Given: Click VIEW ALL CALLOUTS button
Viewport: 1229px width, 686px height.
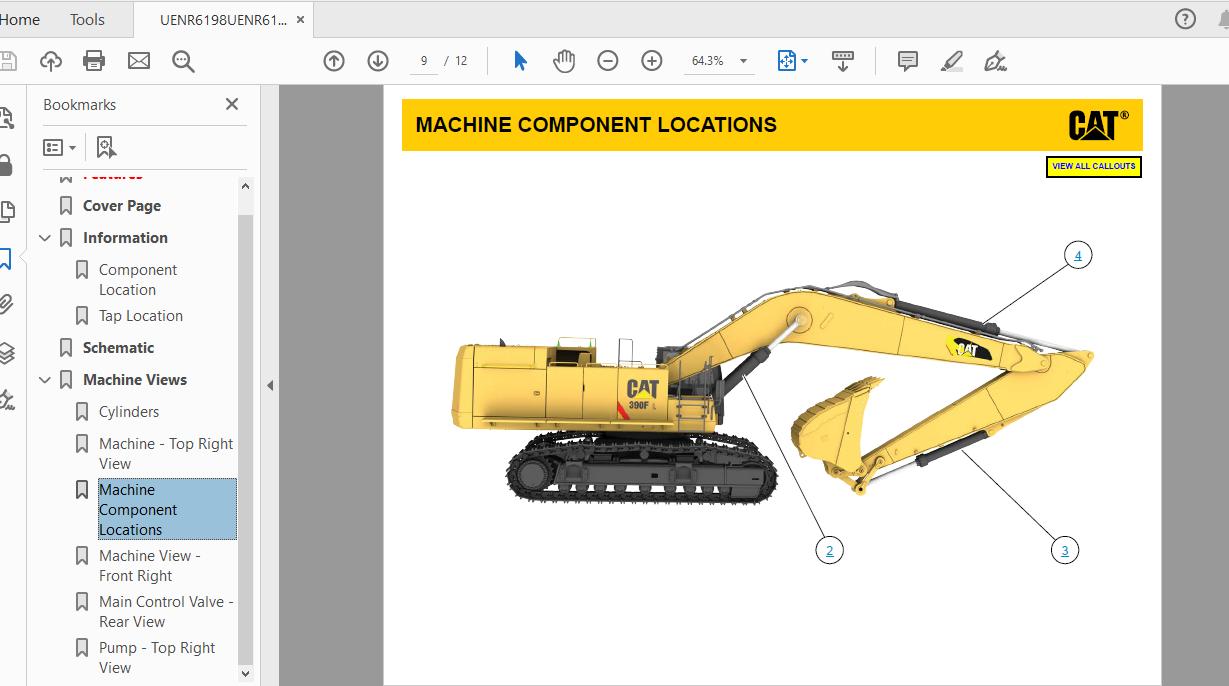Looking at the screenshot, I should 1094,167.
